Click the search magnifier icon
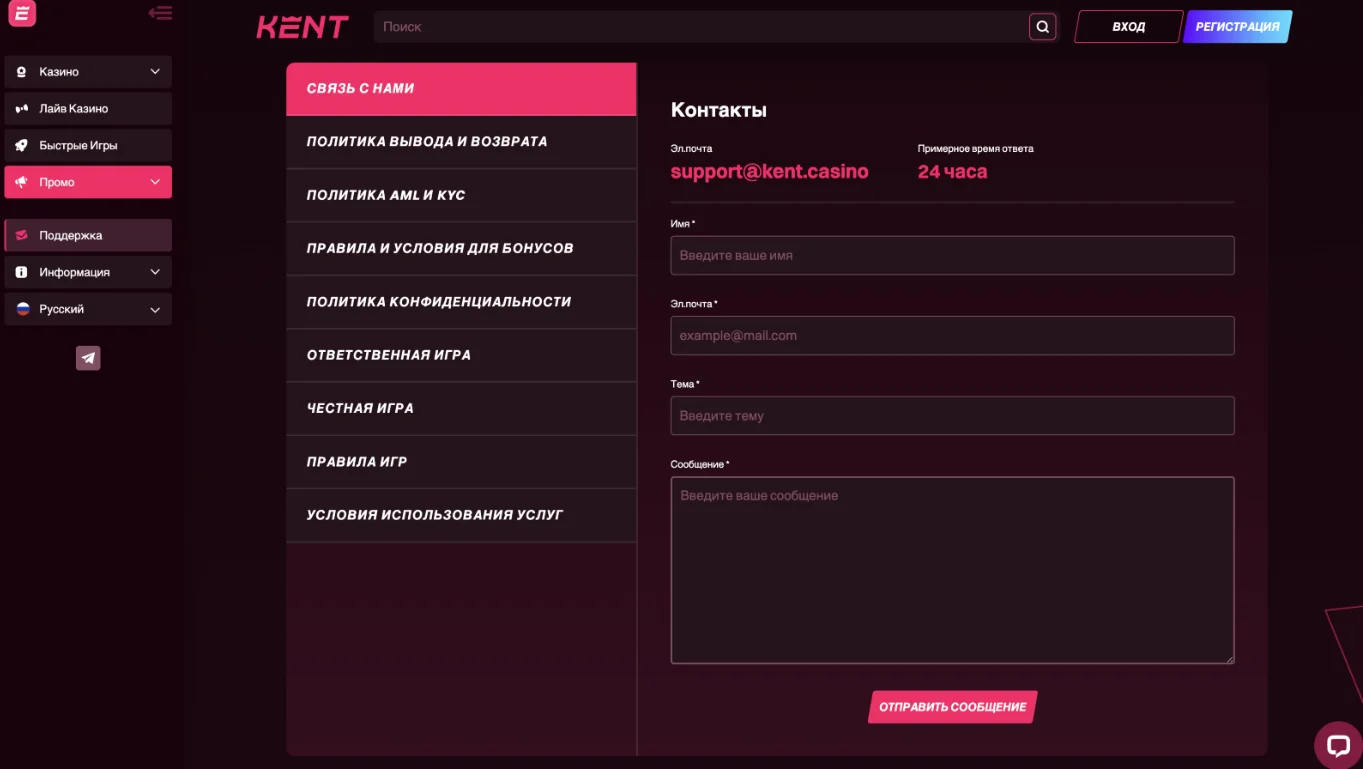1363x769 pixels. [x=1042, y=27]
